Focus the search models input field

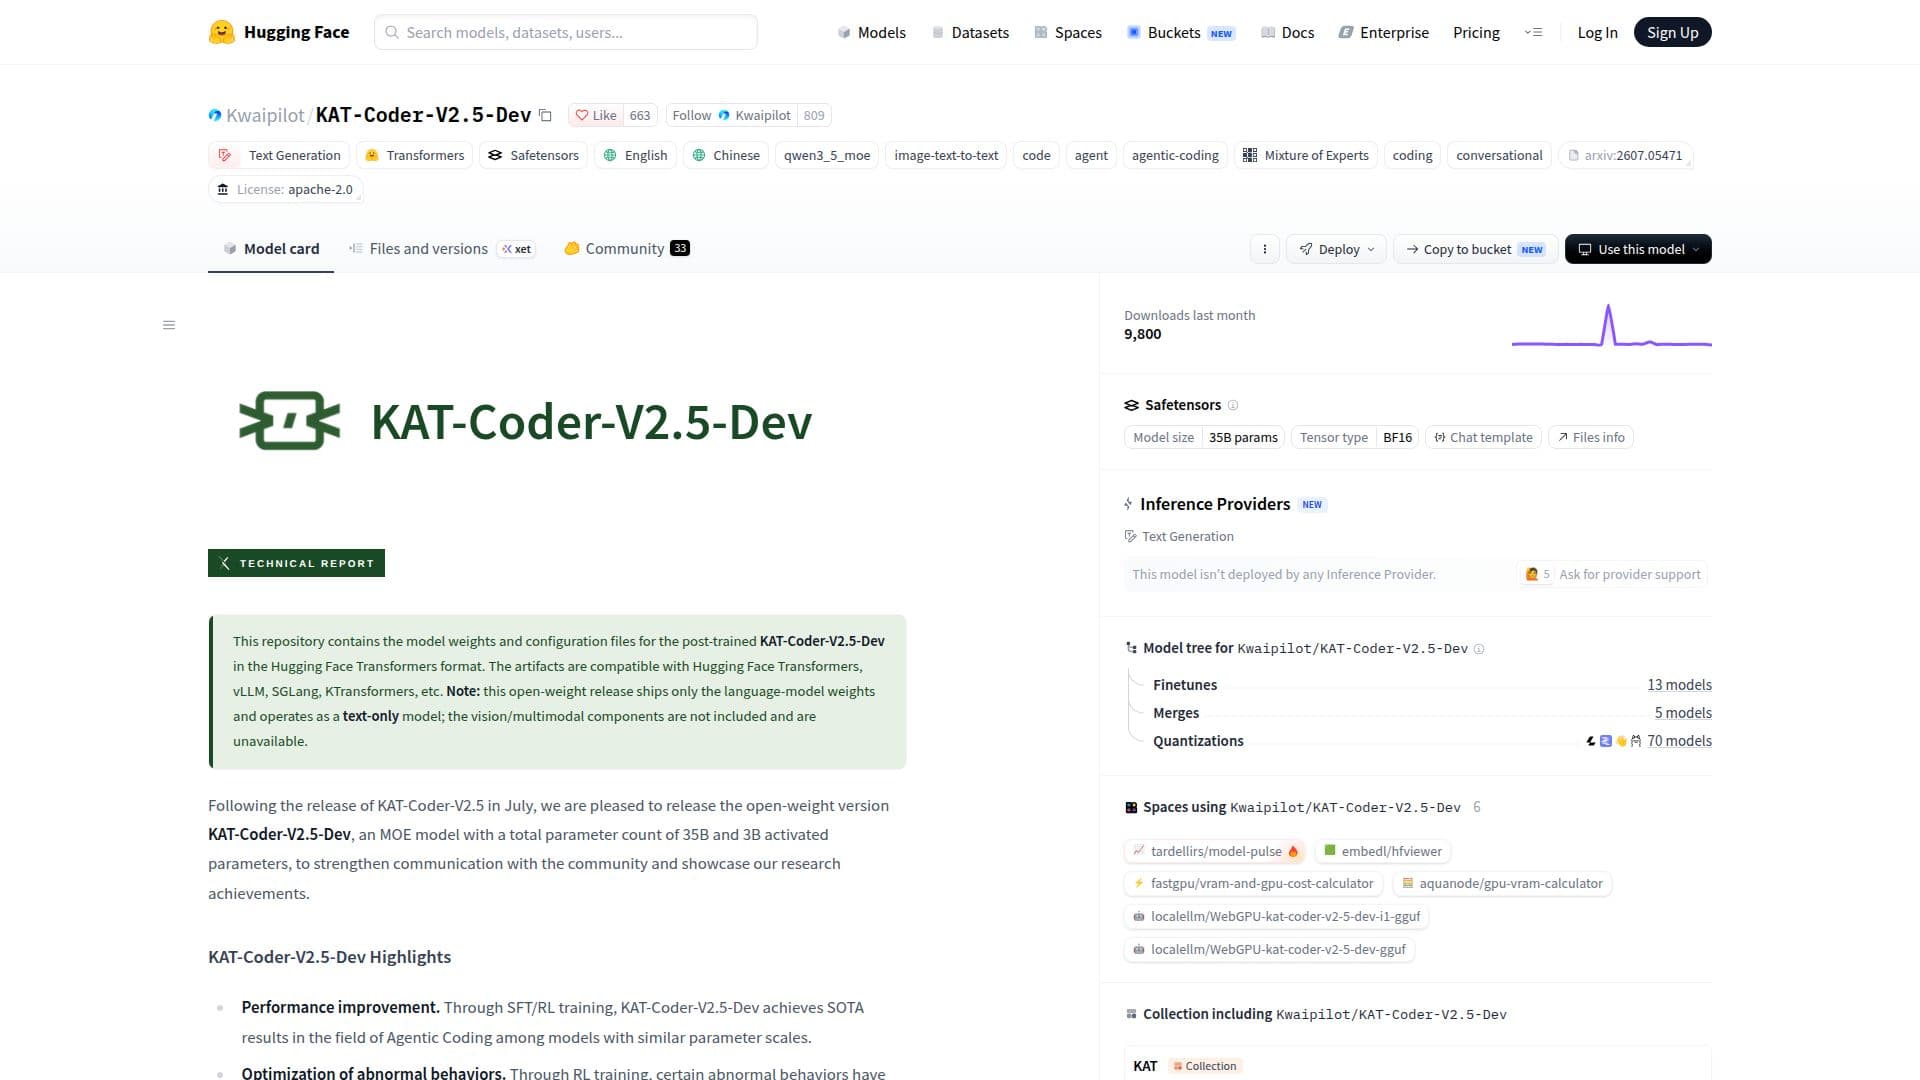pyautogui.click(x=566, y=32)
